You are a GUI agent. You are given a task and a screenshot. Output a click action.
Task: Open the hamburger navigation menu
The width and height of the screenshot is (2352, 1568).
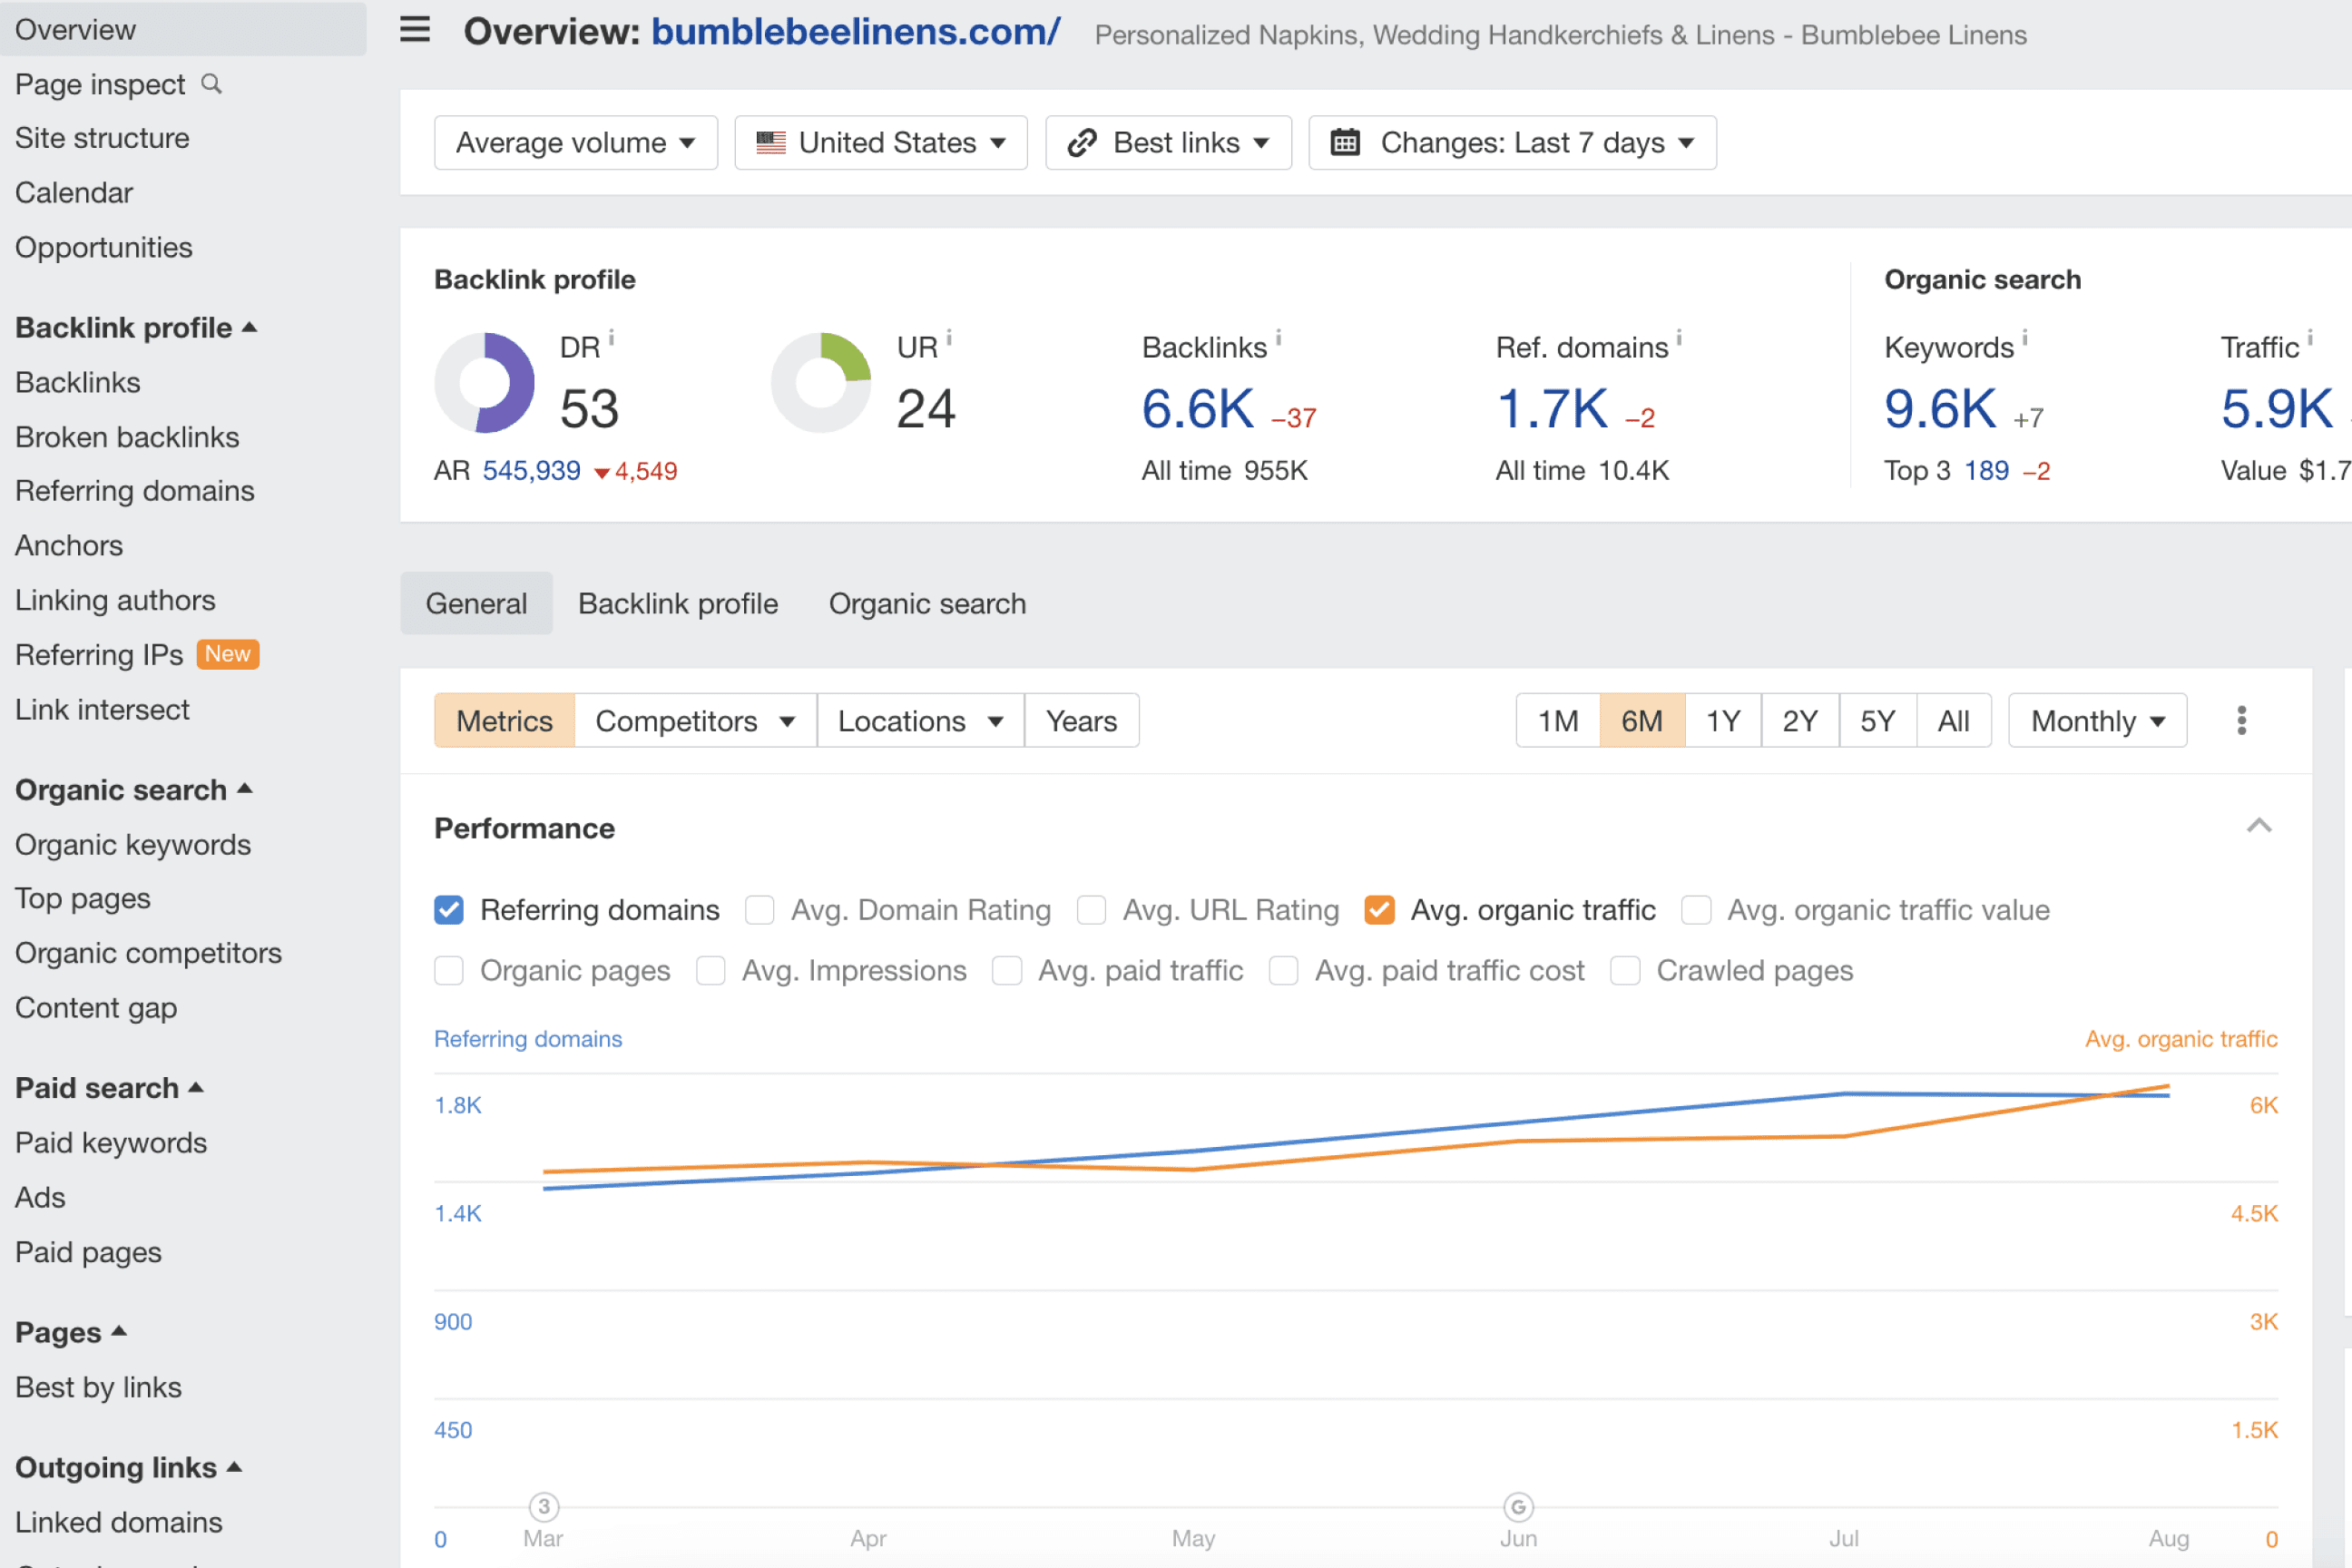tap(414, 30)
